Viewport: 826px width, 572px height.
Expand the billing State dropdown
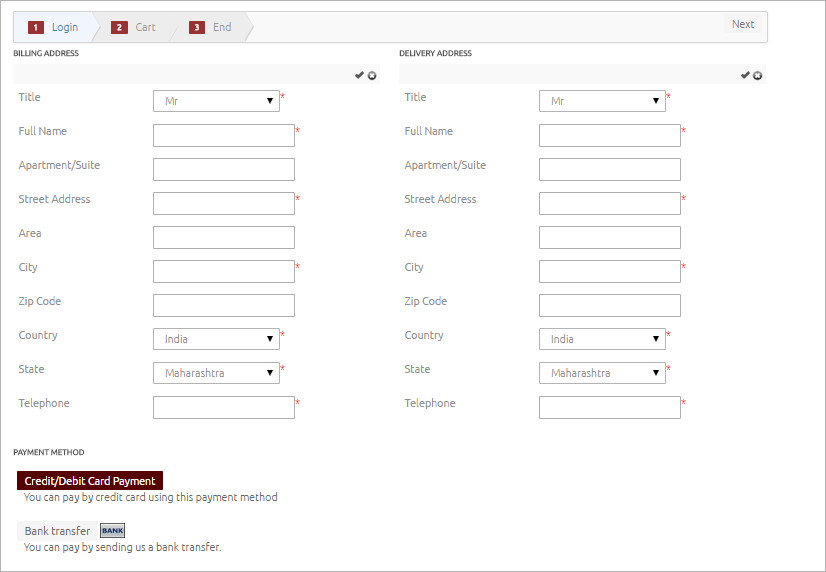(216, 373)
